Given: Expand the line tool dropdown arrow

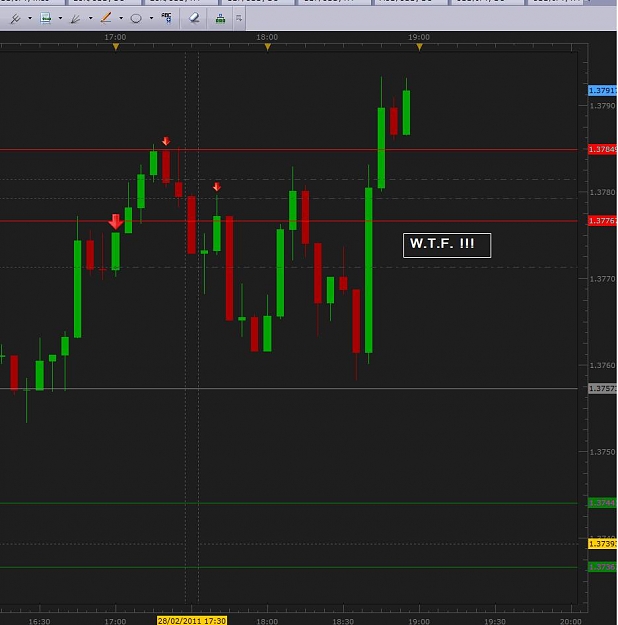Looking at the screenshot, I should 121,18.
